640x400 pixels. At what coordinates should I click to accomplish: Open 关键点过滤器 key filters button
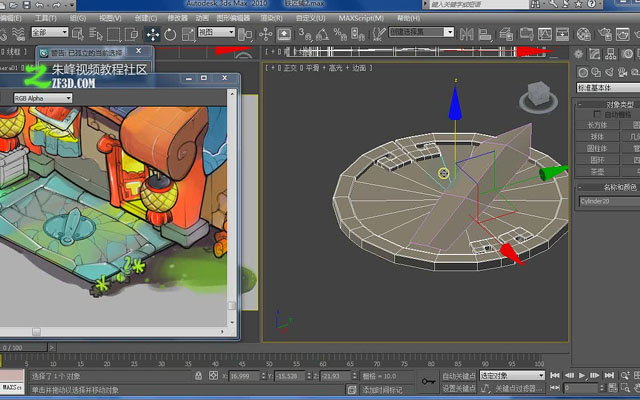coord(518,388)
